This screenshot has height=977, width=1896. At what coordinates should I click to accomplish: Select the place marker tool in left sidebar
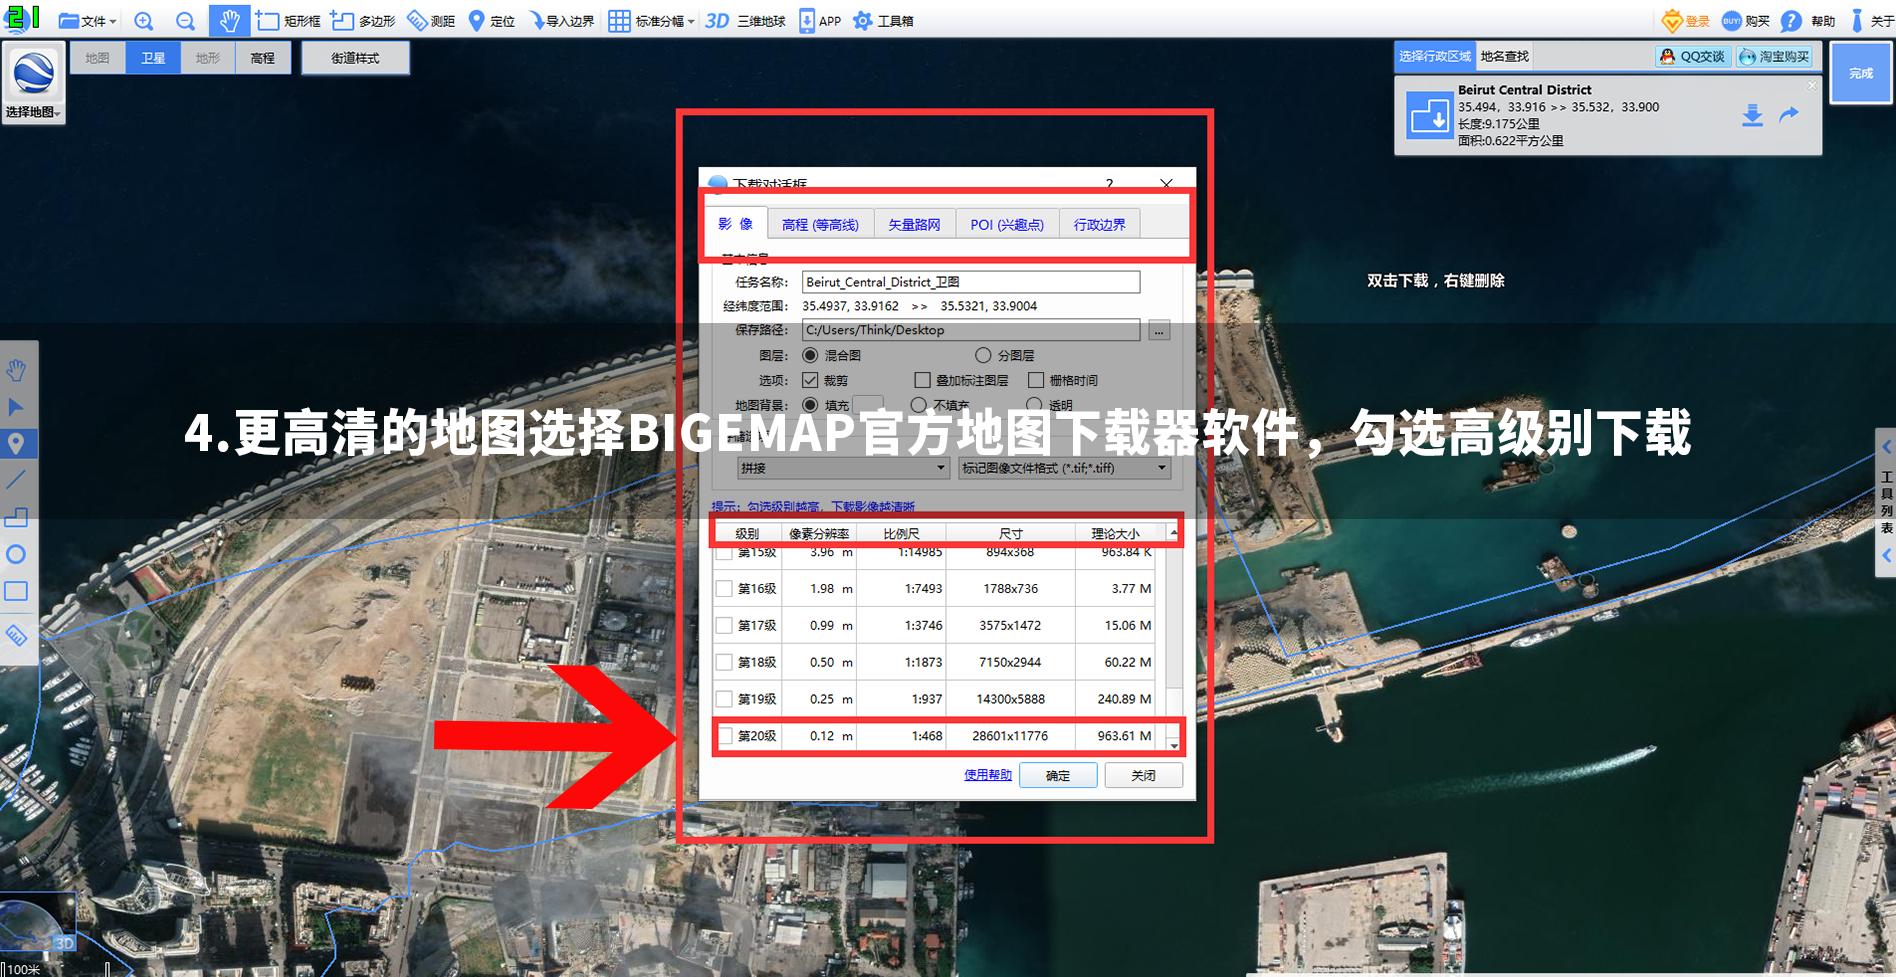(16, 444)
